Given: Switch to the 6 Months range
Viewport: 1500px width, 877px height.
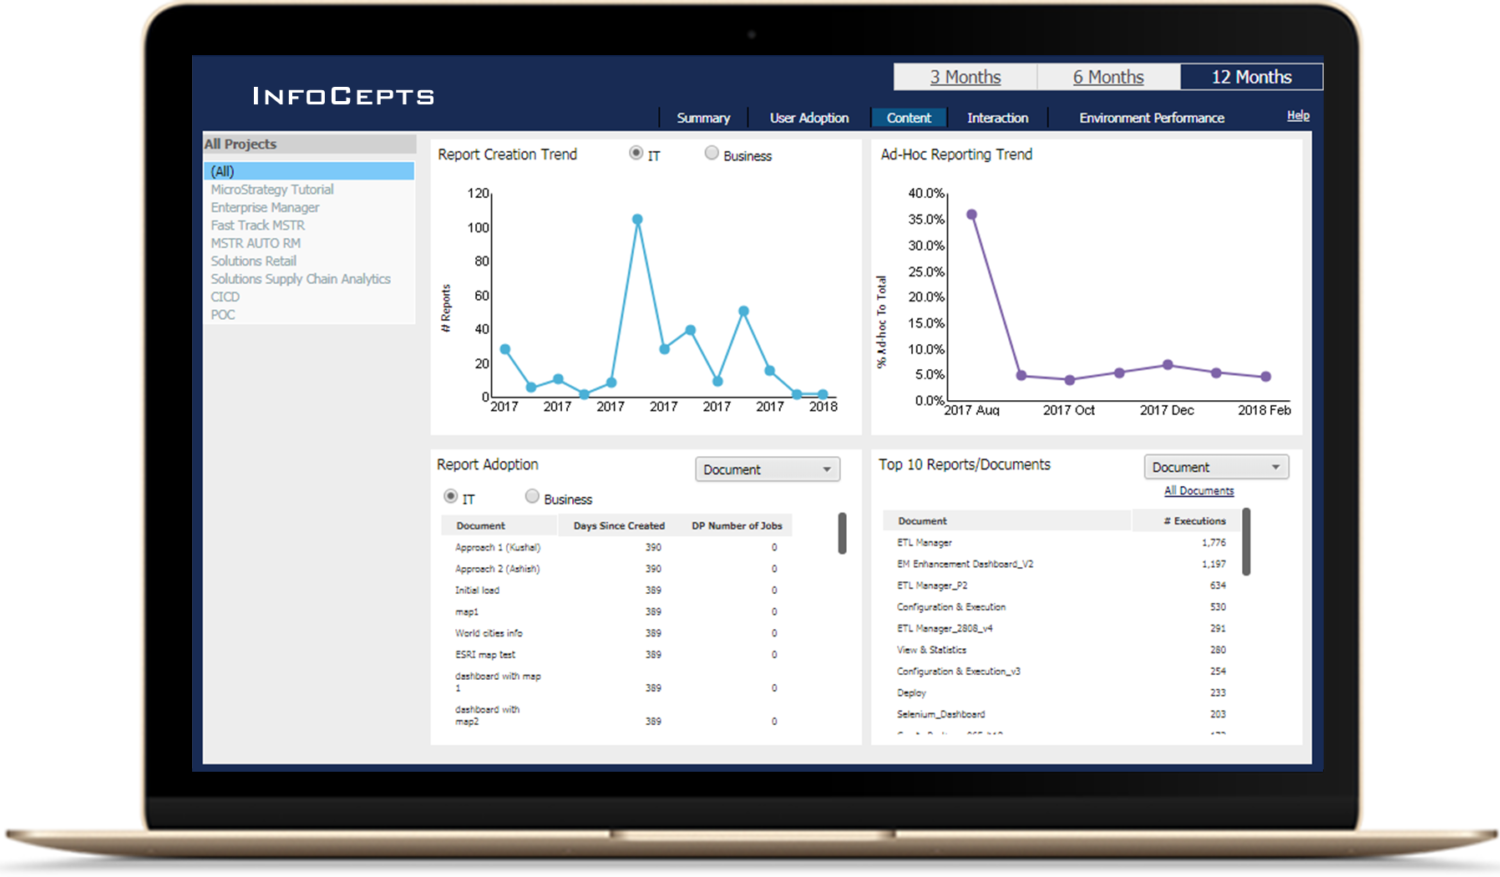Looking at the screenshot, I should (x=1108, y=77).
